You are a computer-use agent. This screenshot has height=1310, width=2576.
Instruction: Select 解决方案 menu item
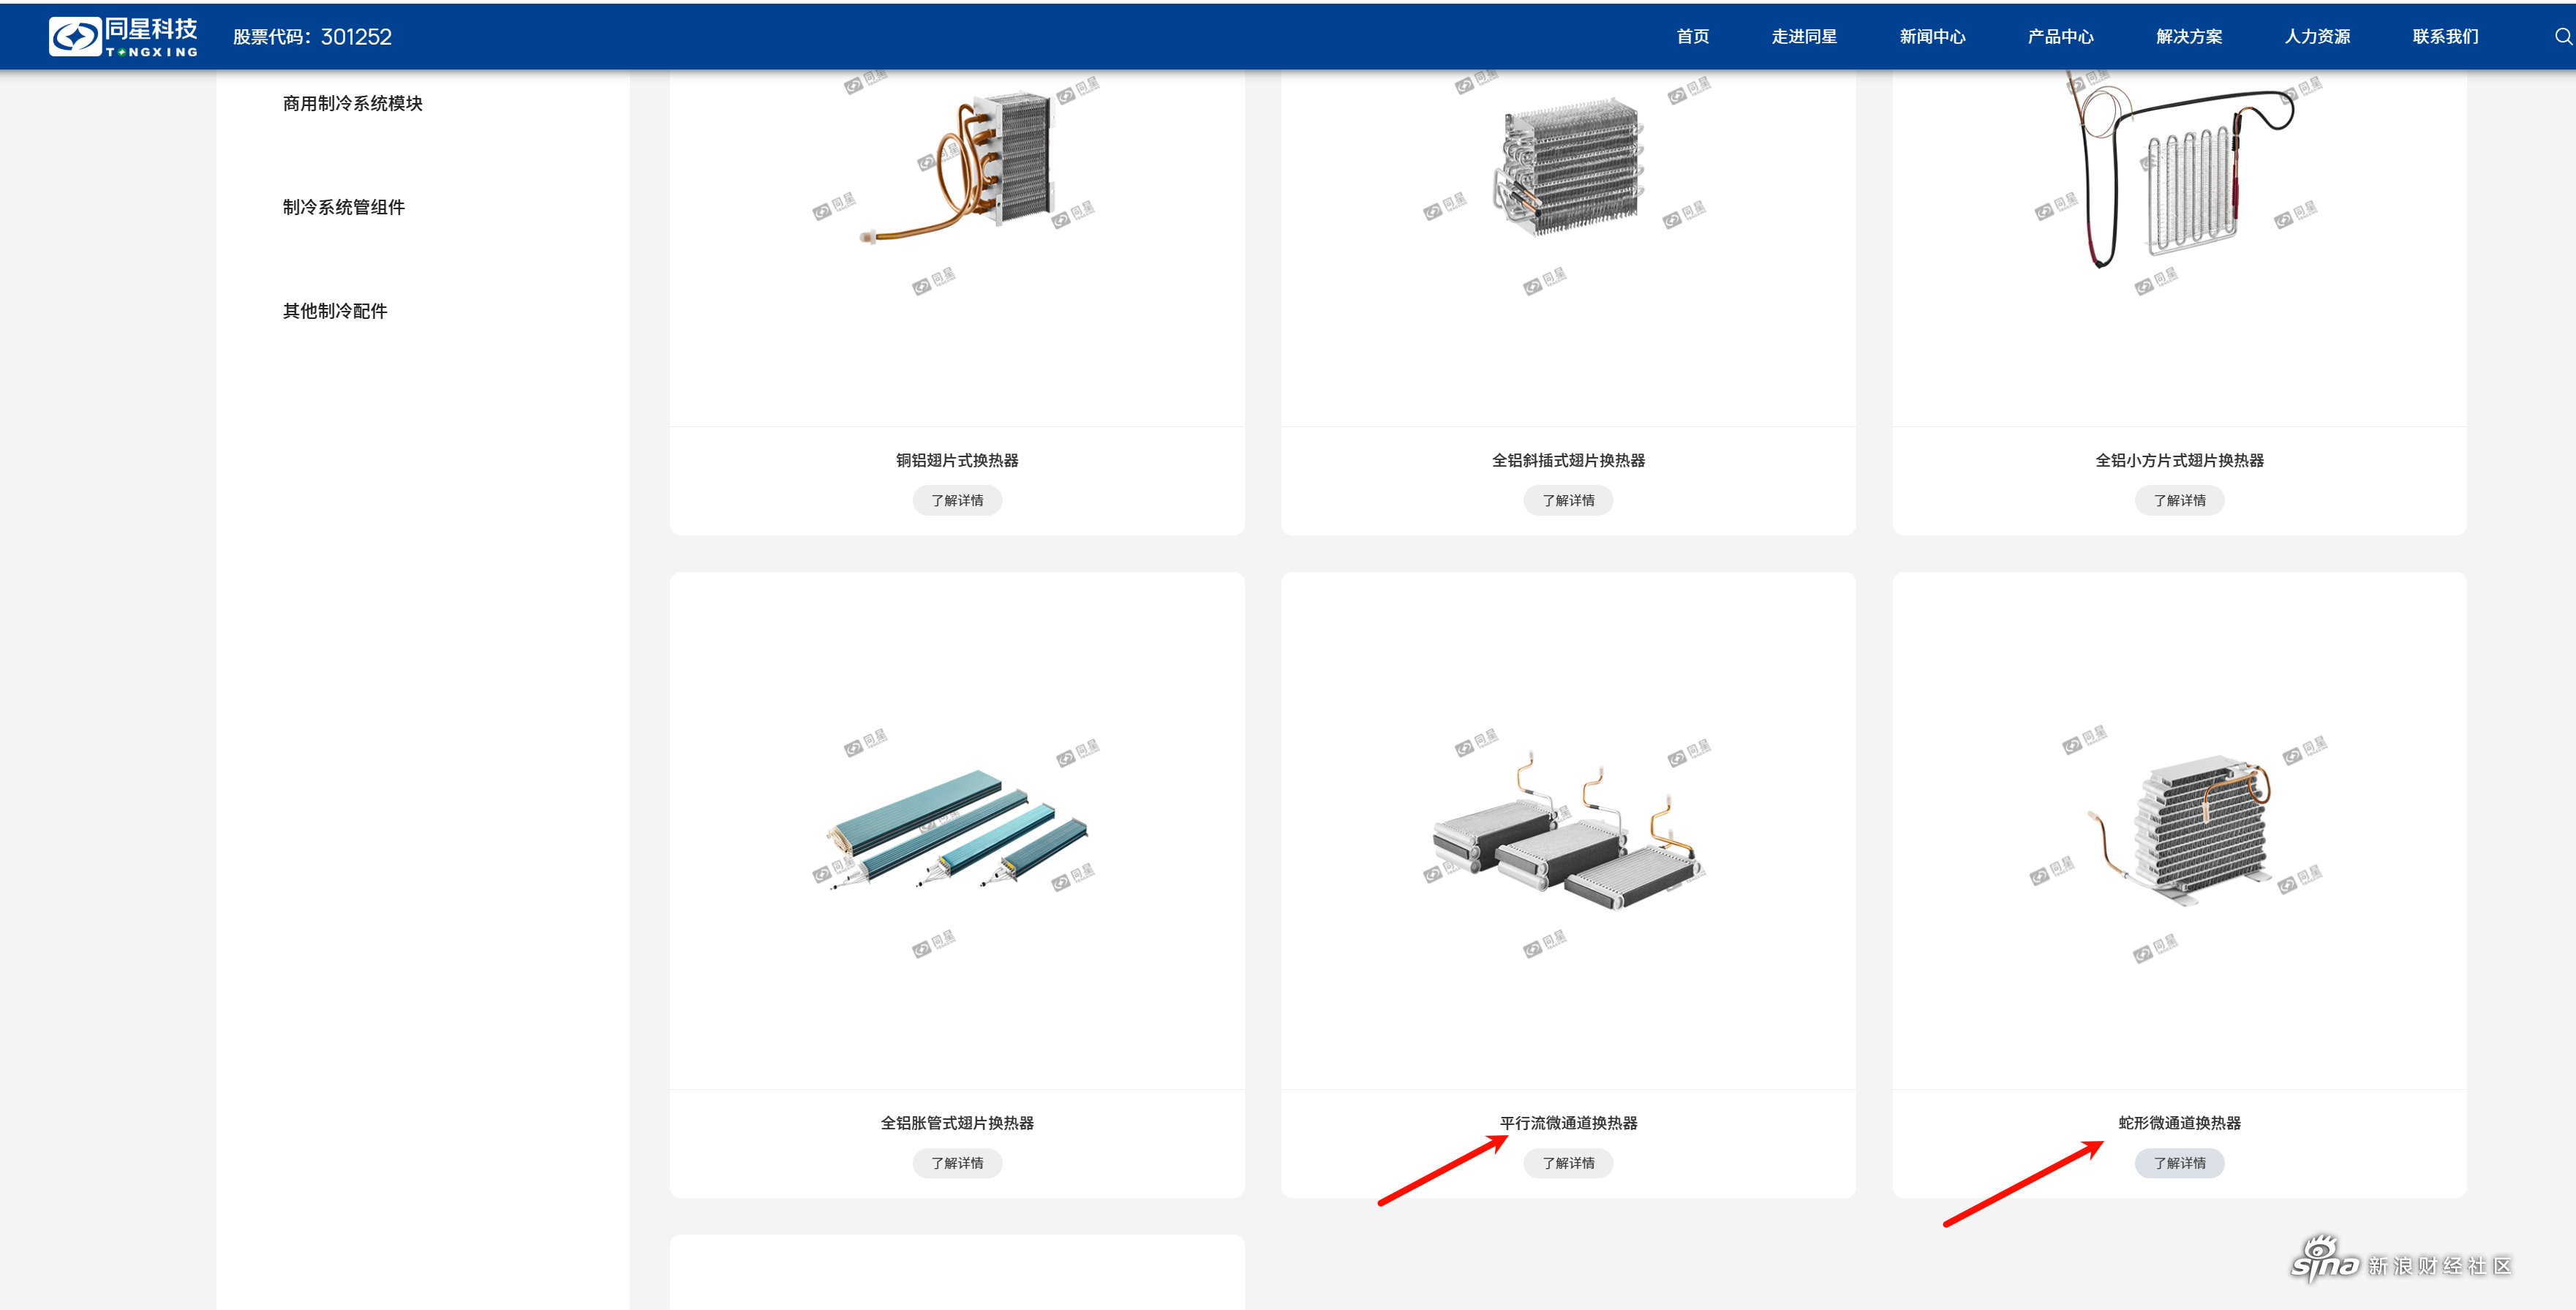click(2188, 37)
